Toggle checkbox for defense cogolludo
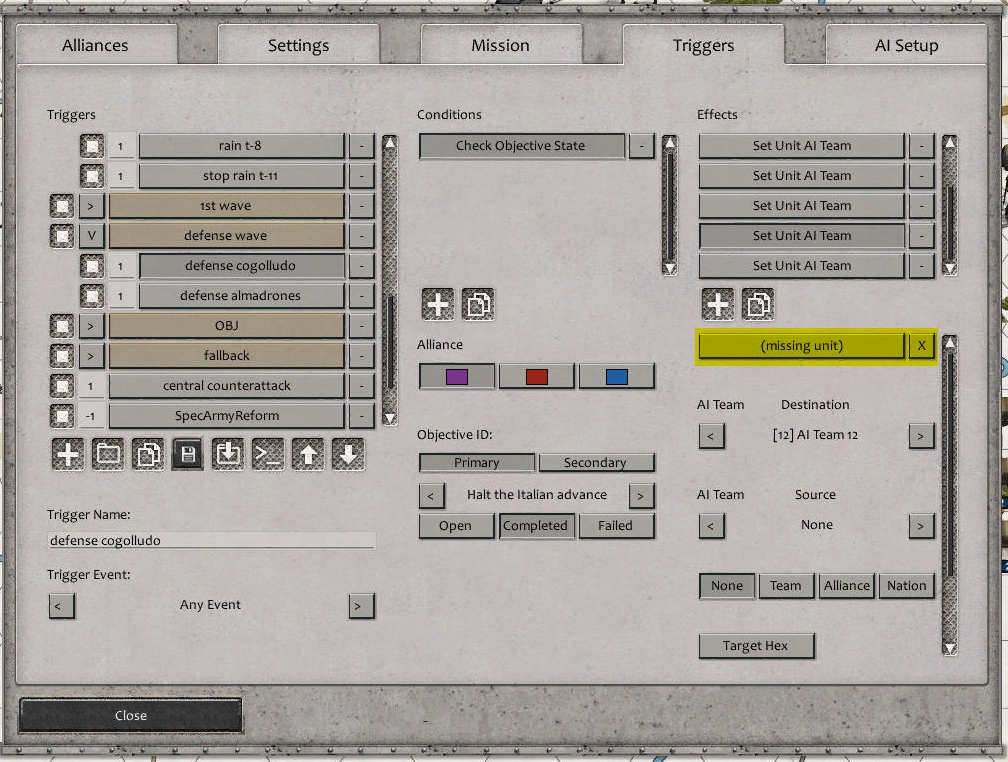This screenshot has width=1008, height=762. pos(92,266)
